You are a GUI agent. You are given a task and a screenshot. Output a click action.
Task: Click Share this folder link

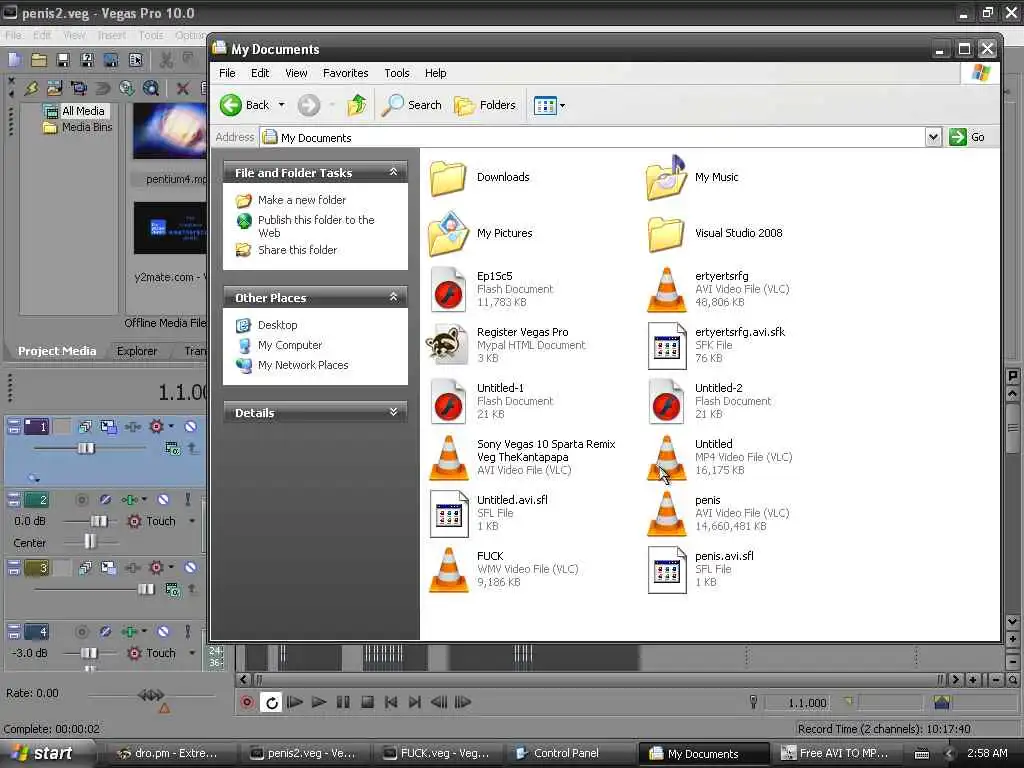tap(297, 250)
